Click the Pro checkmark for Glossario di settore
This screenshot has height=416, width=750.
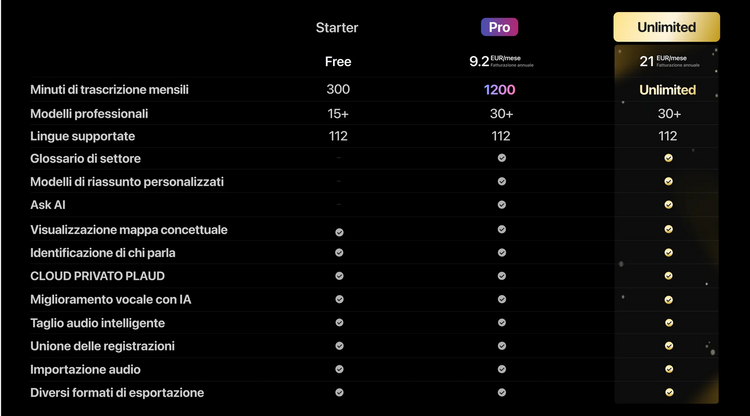501,158
